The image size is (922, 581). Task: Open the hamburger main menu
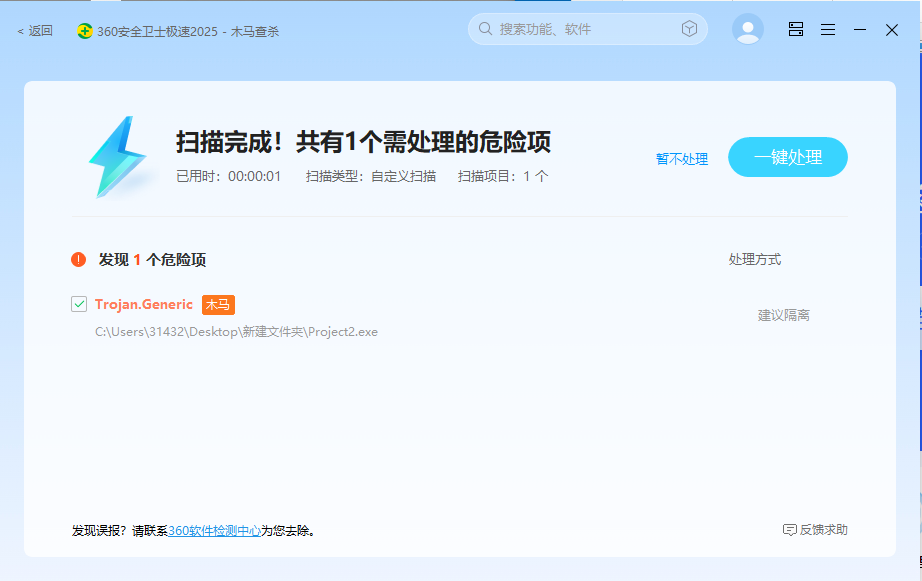828,29
